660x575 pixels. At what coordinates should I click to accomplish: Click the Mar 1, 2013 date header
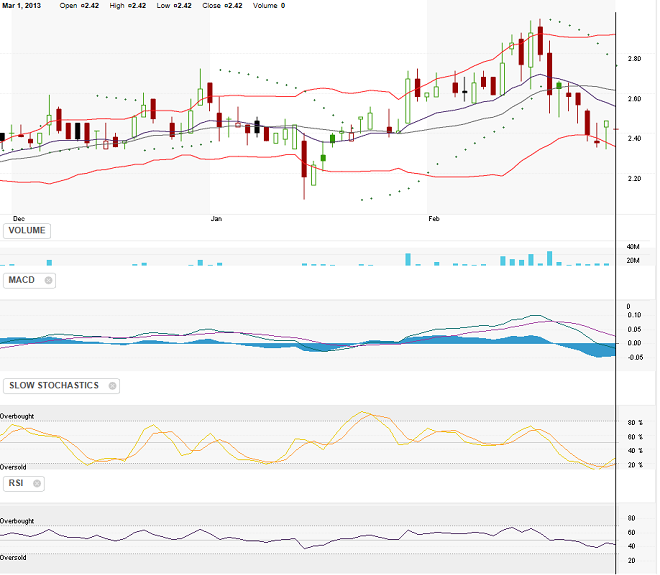click(21, 6)
